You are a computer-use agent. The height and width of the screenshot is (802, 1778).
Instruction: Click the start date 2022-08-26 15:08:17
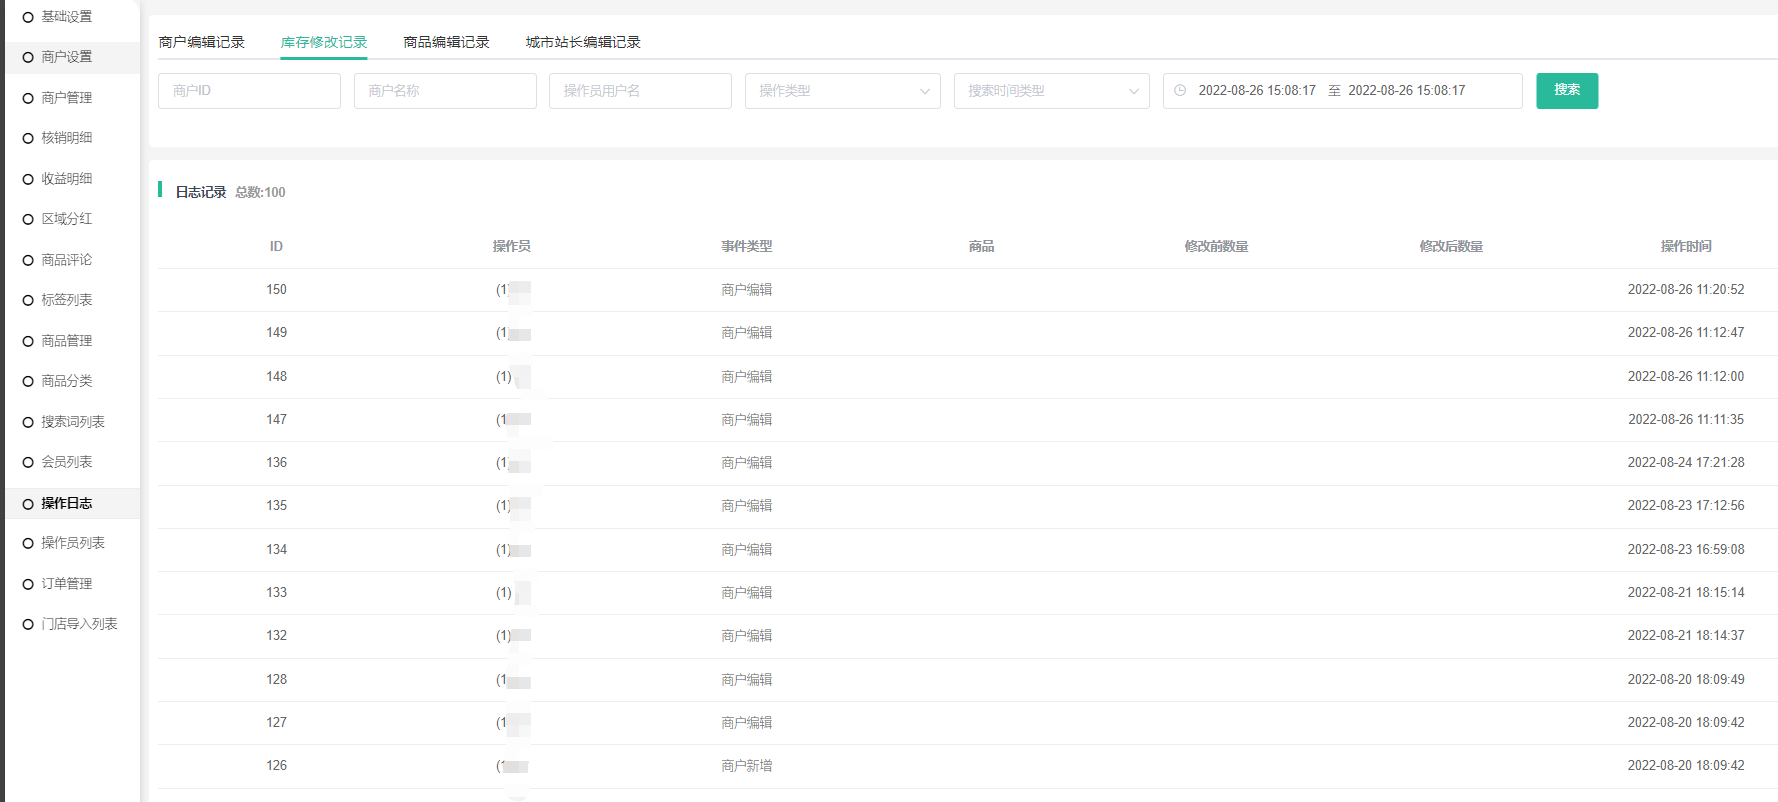[1257, 91]
